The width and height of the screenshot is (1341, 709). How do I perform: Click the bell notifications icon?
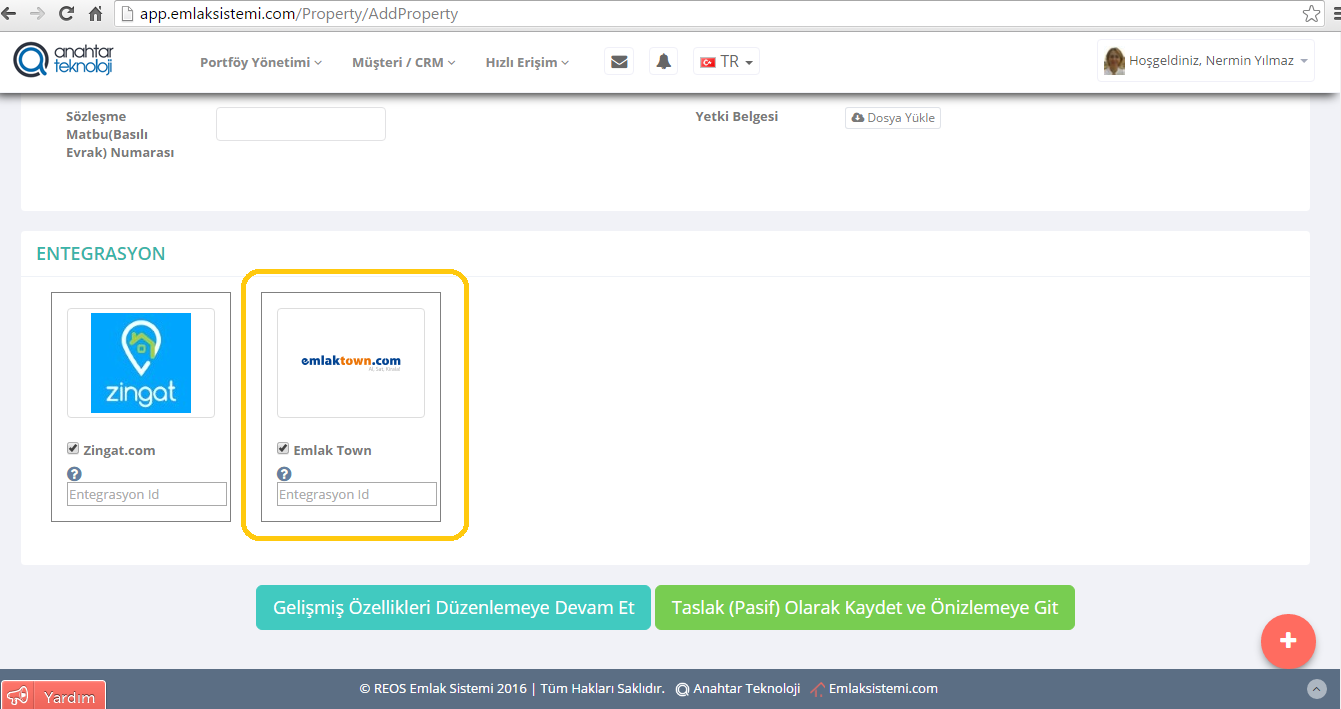point(663,62)
